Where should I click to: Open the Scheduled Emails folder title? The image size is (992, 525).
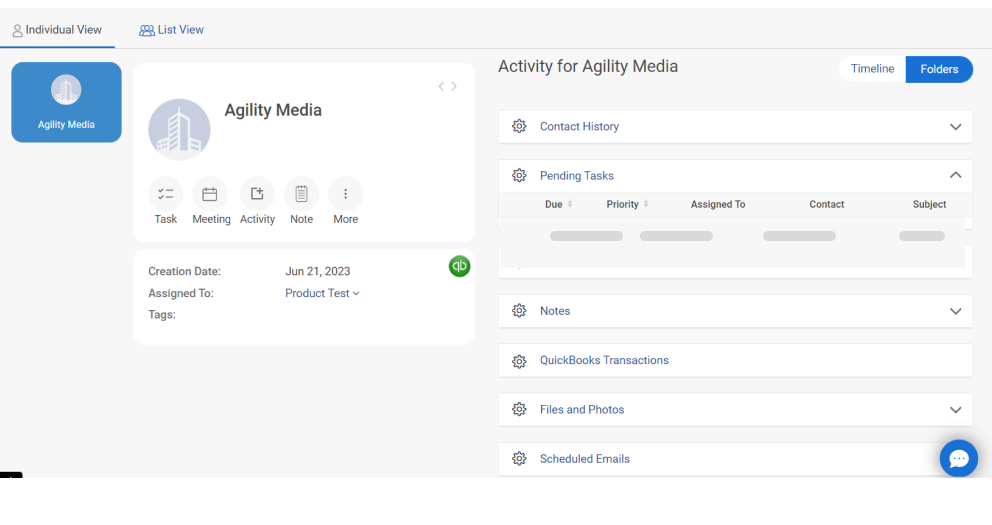[585, 459]
